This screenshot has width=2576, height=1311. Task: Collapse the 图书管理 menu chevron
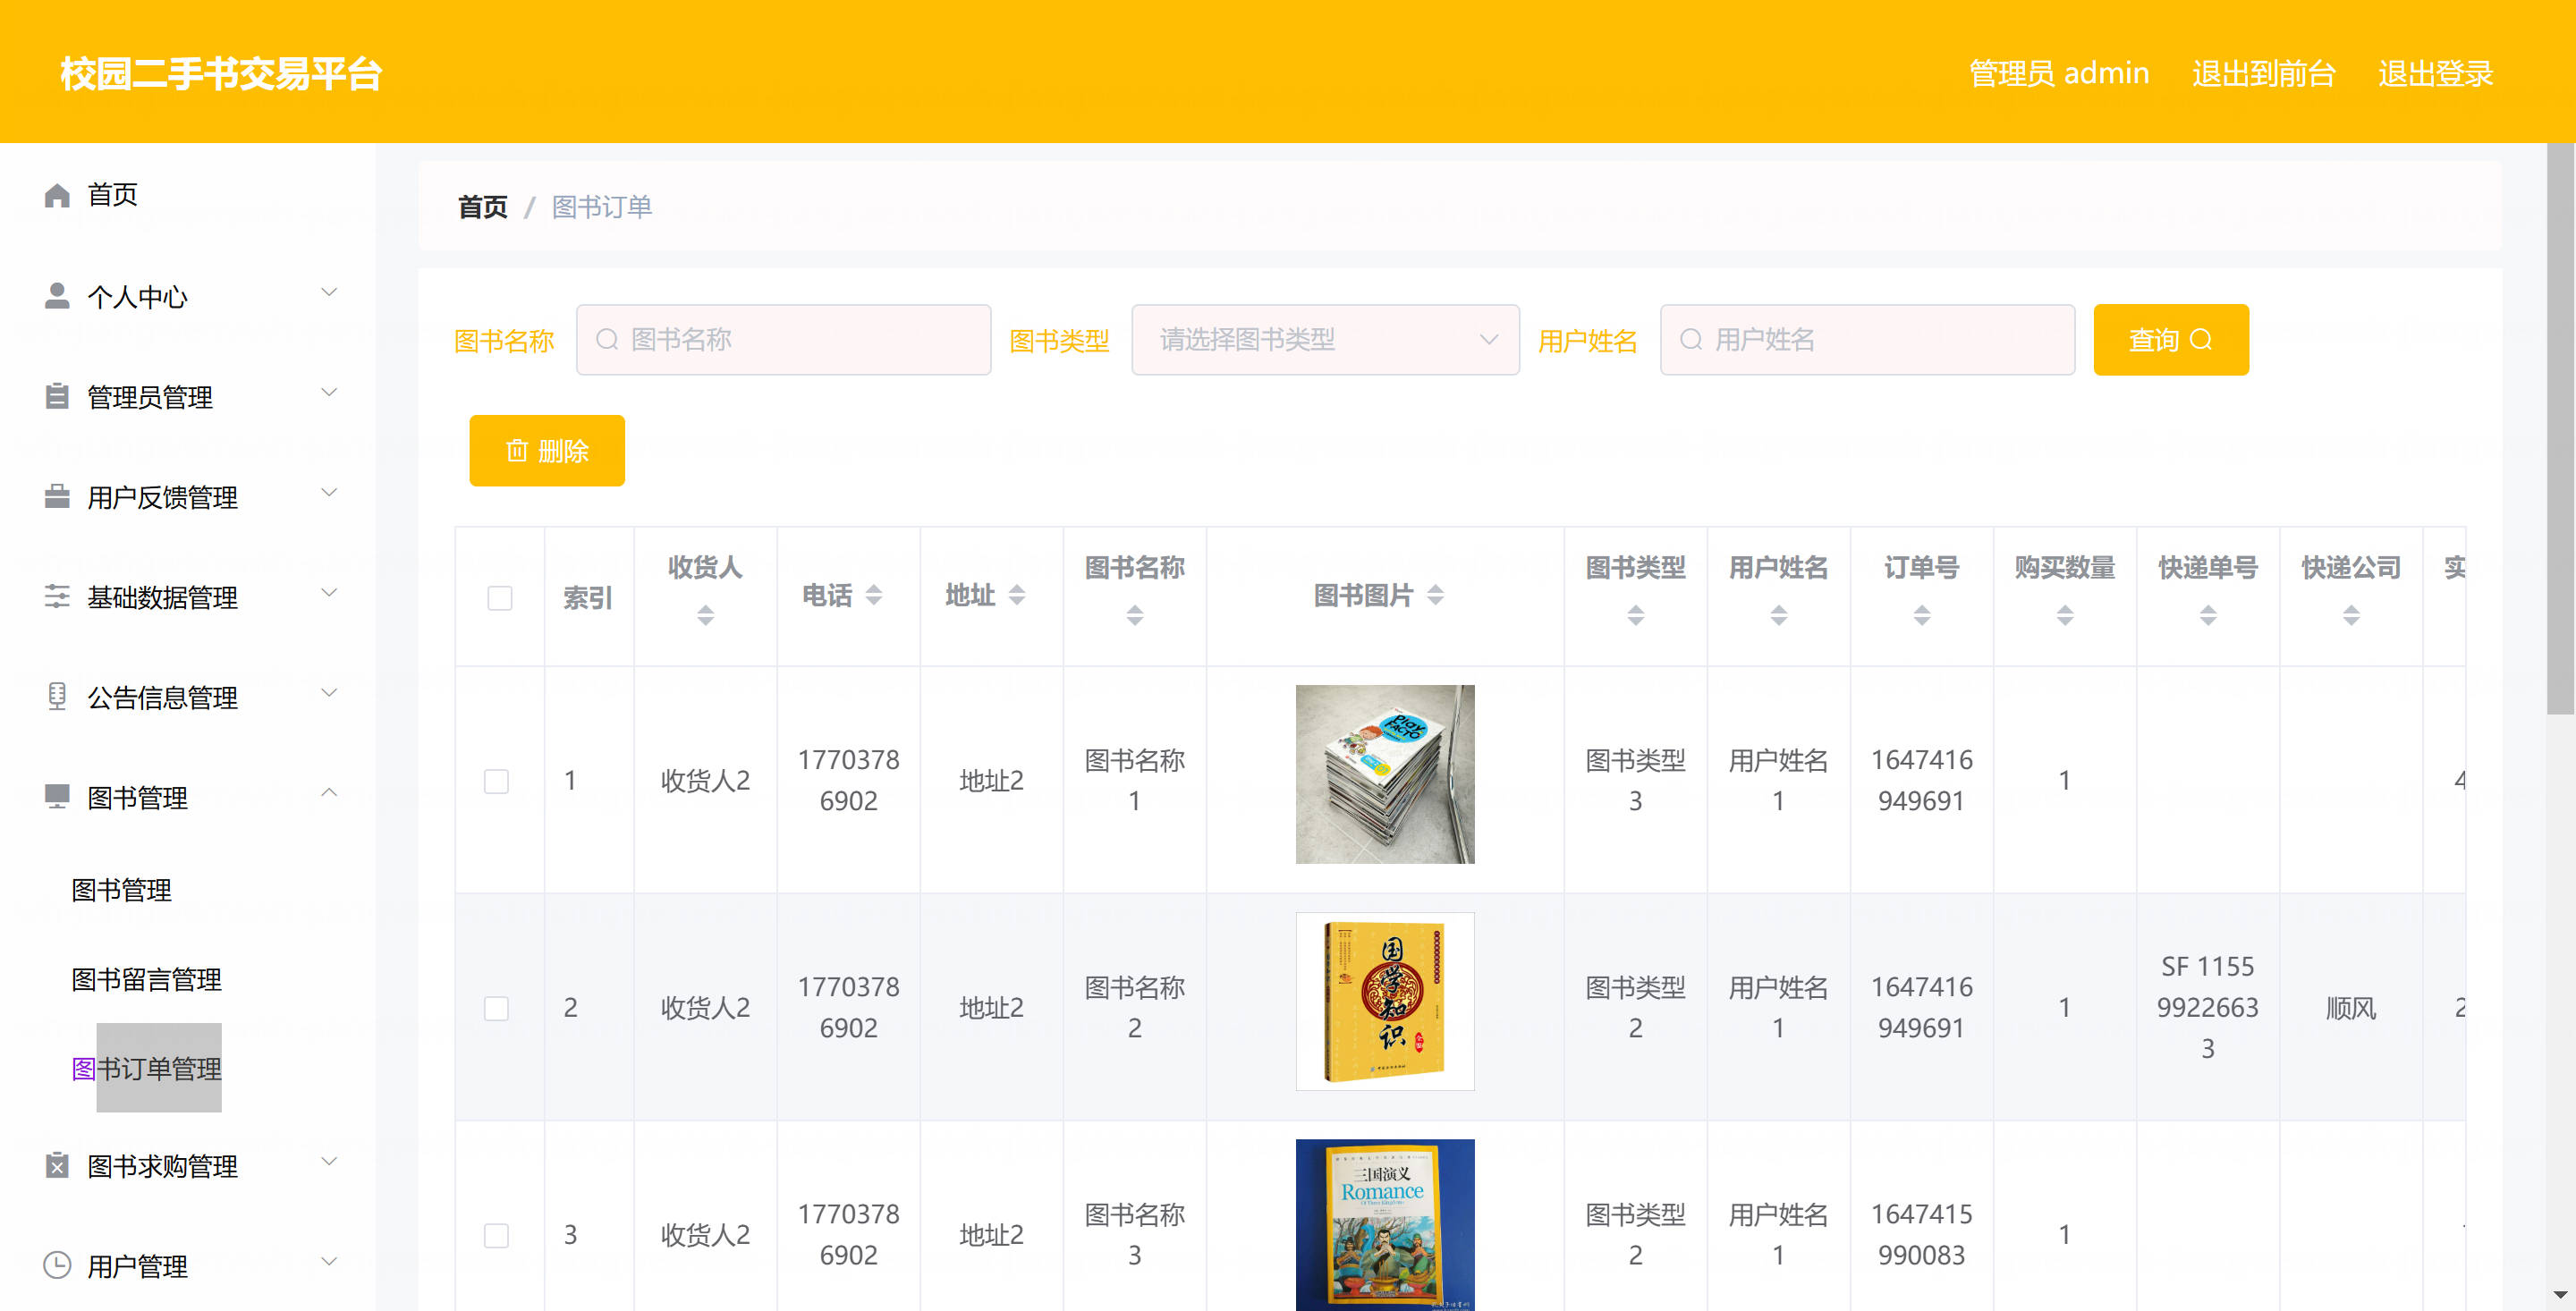point(328,792)
